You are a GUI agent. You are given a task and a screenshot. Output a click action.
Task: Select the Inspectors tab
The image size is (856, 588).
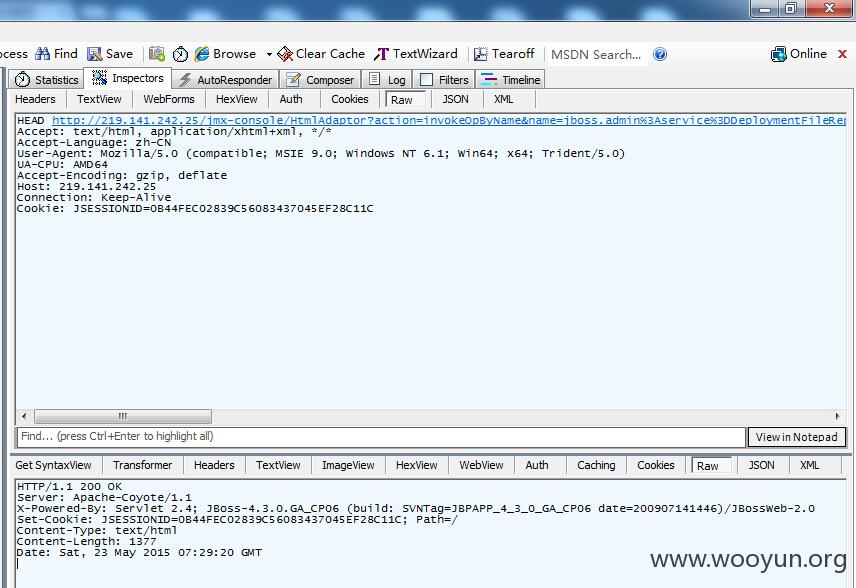(128, 78)
